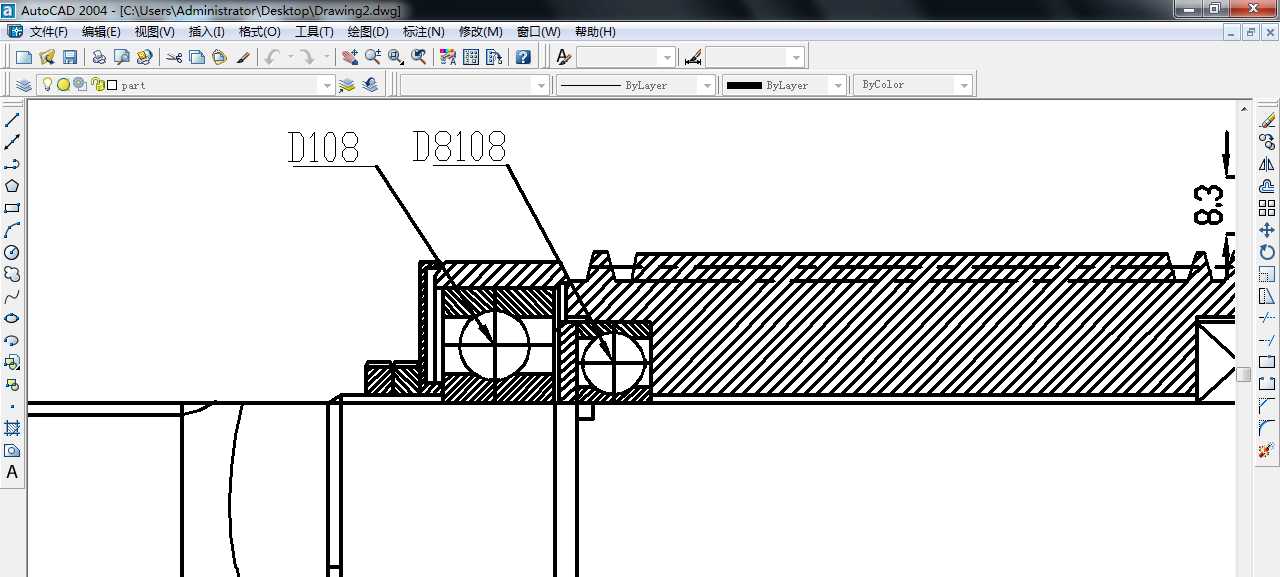This screenshot has height=577, width=1280.
Task: Select the Chamfer tool
Action: tap(1267, 406)
